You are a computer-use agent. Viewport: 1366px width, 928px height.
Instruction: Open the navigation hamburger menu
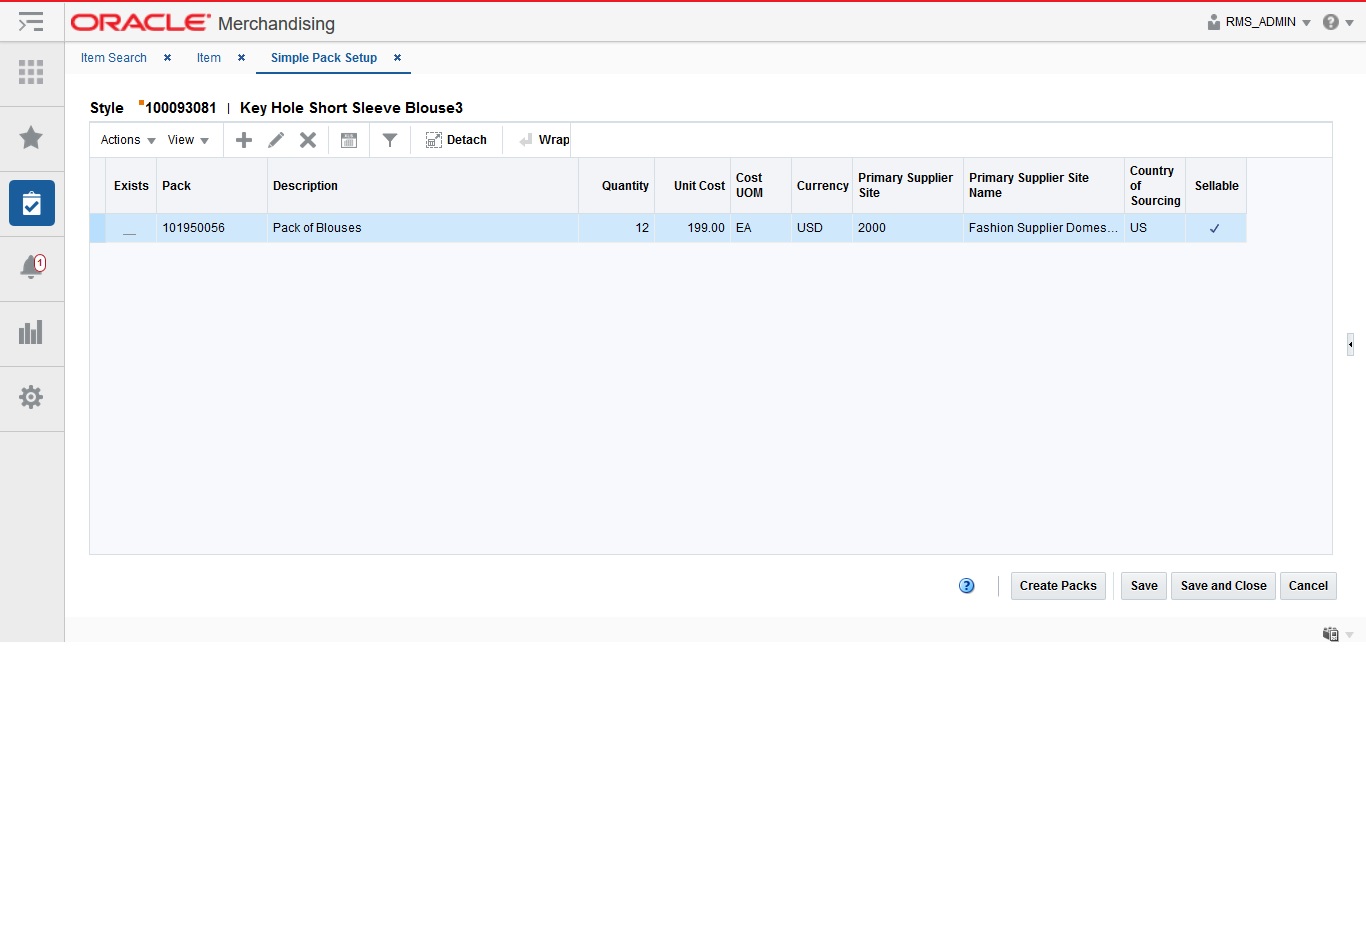(31, 22)
